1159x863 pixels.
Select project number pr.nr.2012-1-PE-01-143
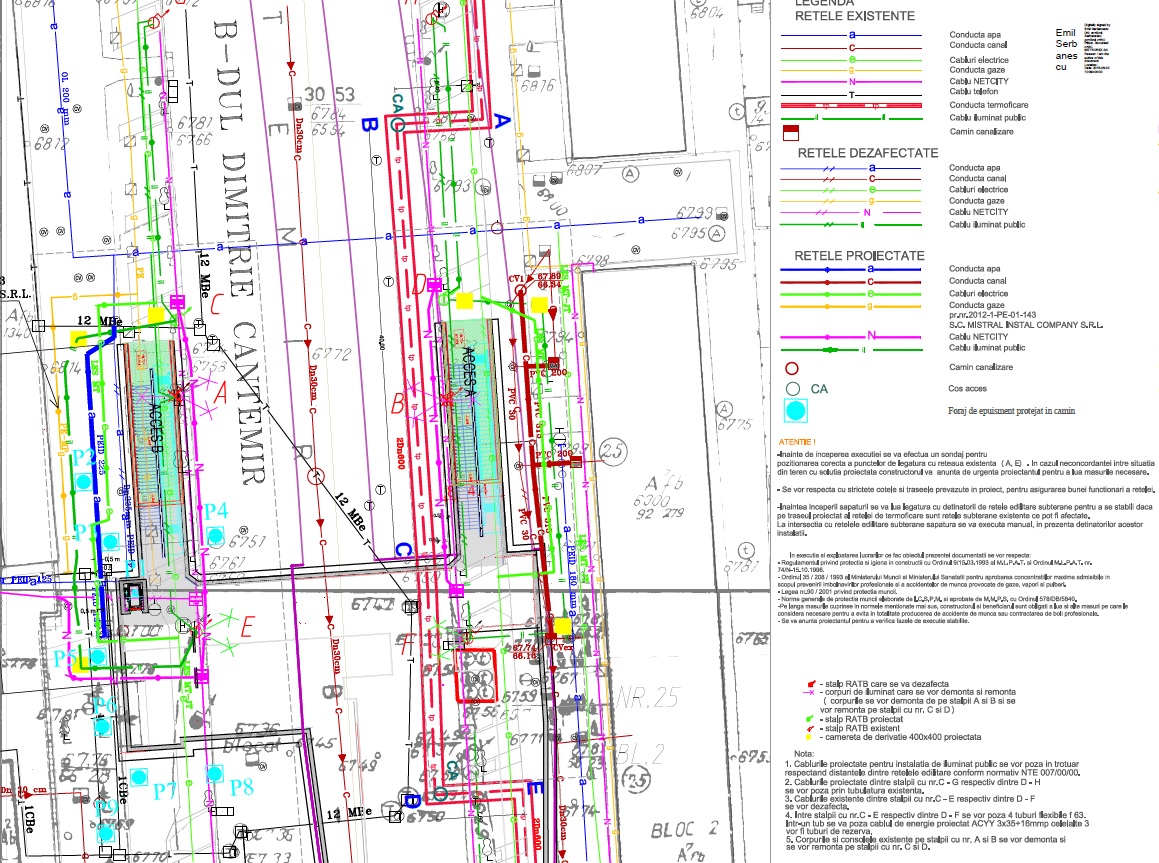[992, 315]
